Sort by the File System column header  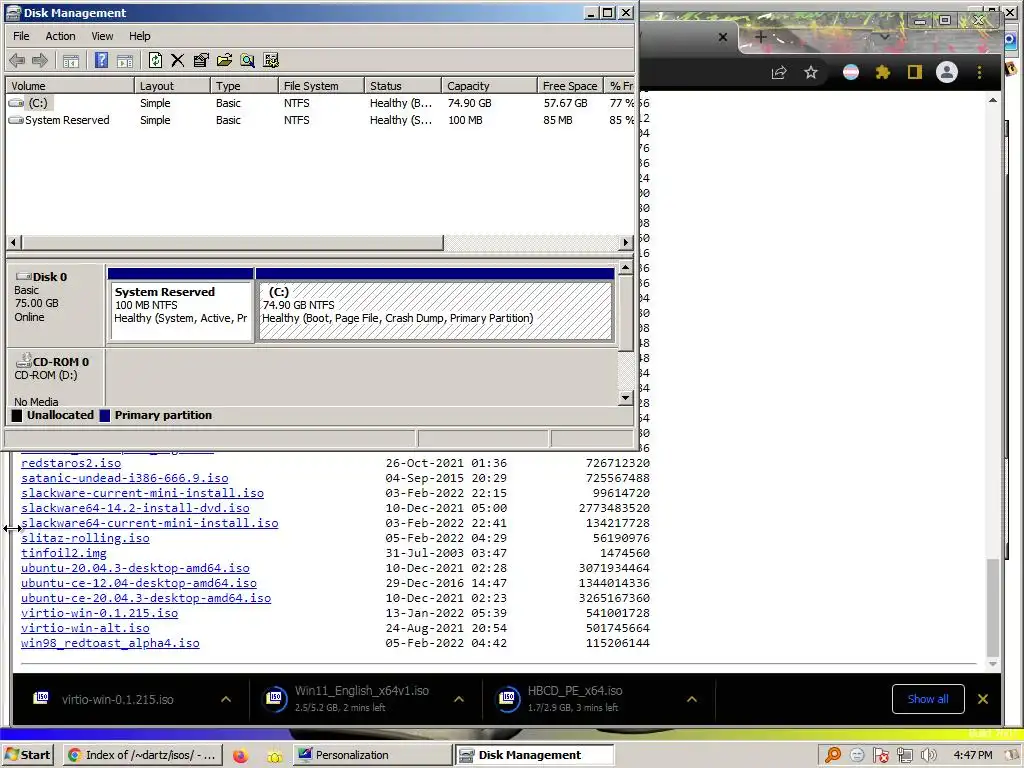coord(321,86)
